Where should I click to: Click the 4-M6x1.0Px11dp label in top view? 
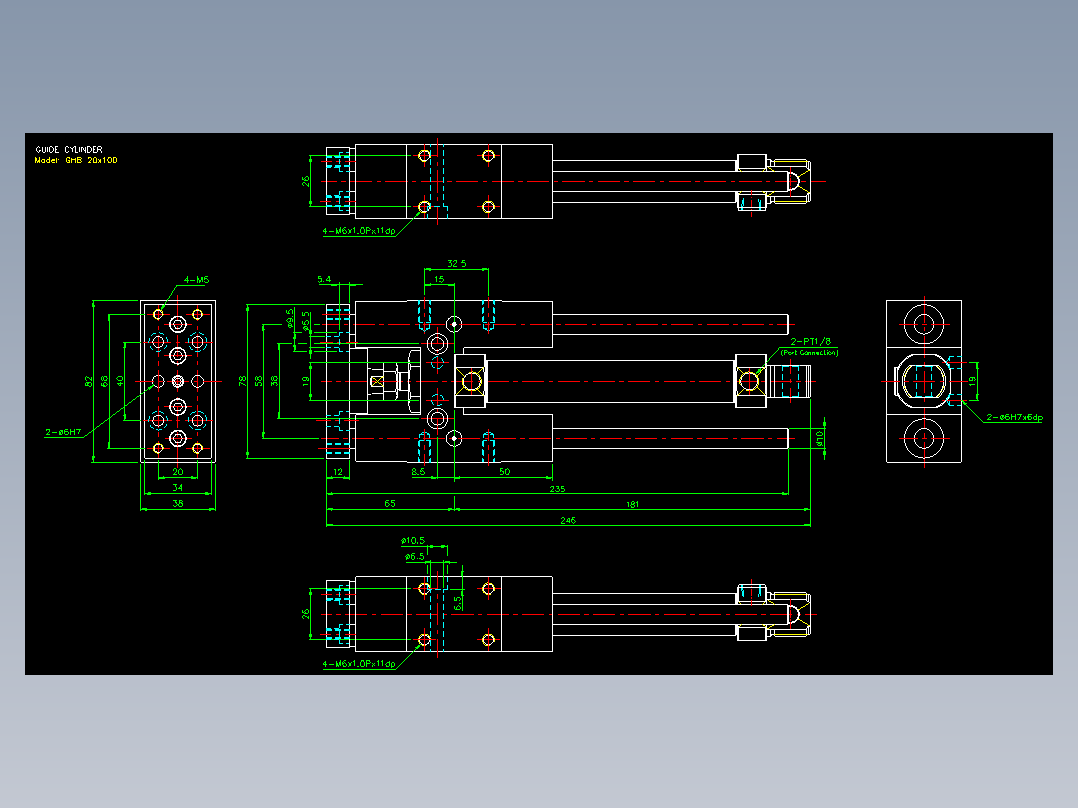coord(359,231)
